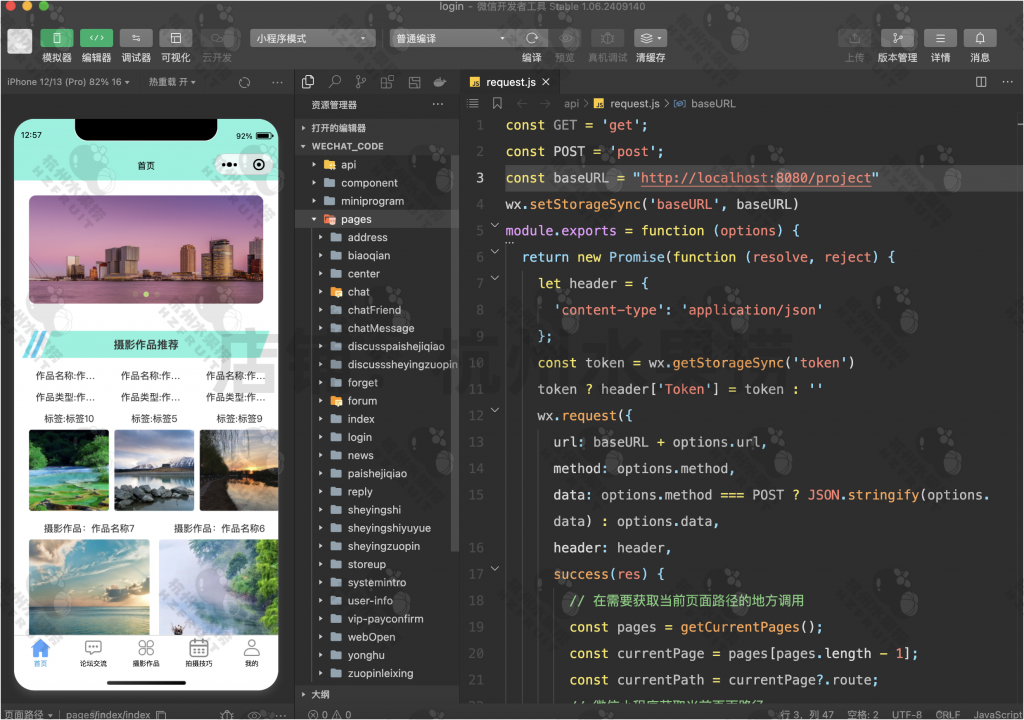Select the login folder in explorer
This screenshot has height=720, width=1024.
(x=359, y=437)
